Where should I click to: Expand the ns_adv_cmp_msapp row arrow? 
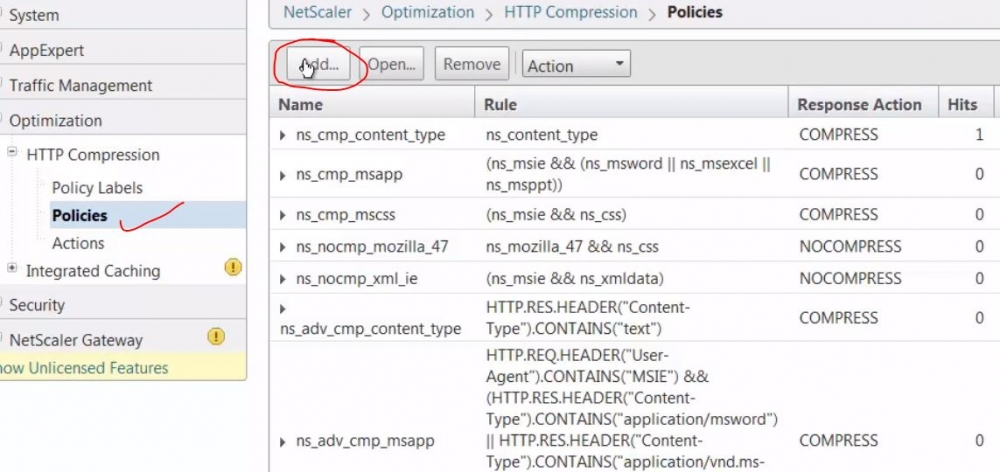[283, 441]
